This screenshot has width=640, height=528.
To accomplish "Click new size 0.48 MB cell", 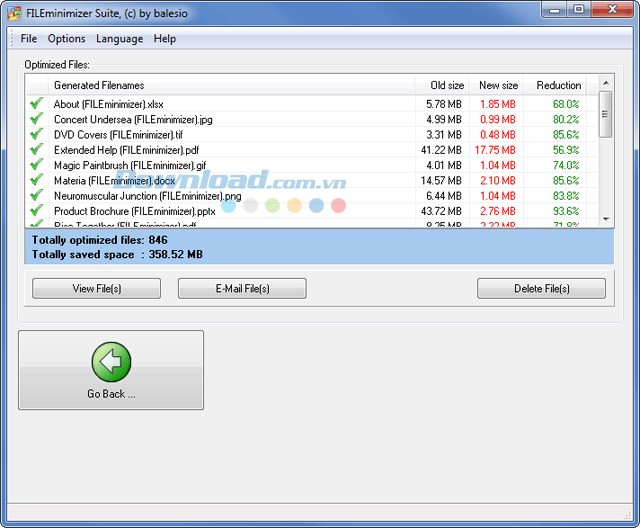I will 498,135.
